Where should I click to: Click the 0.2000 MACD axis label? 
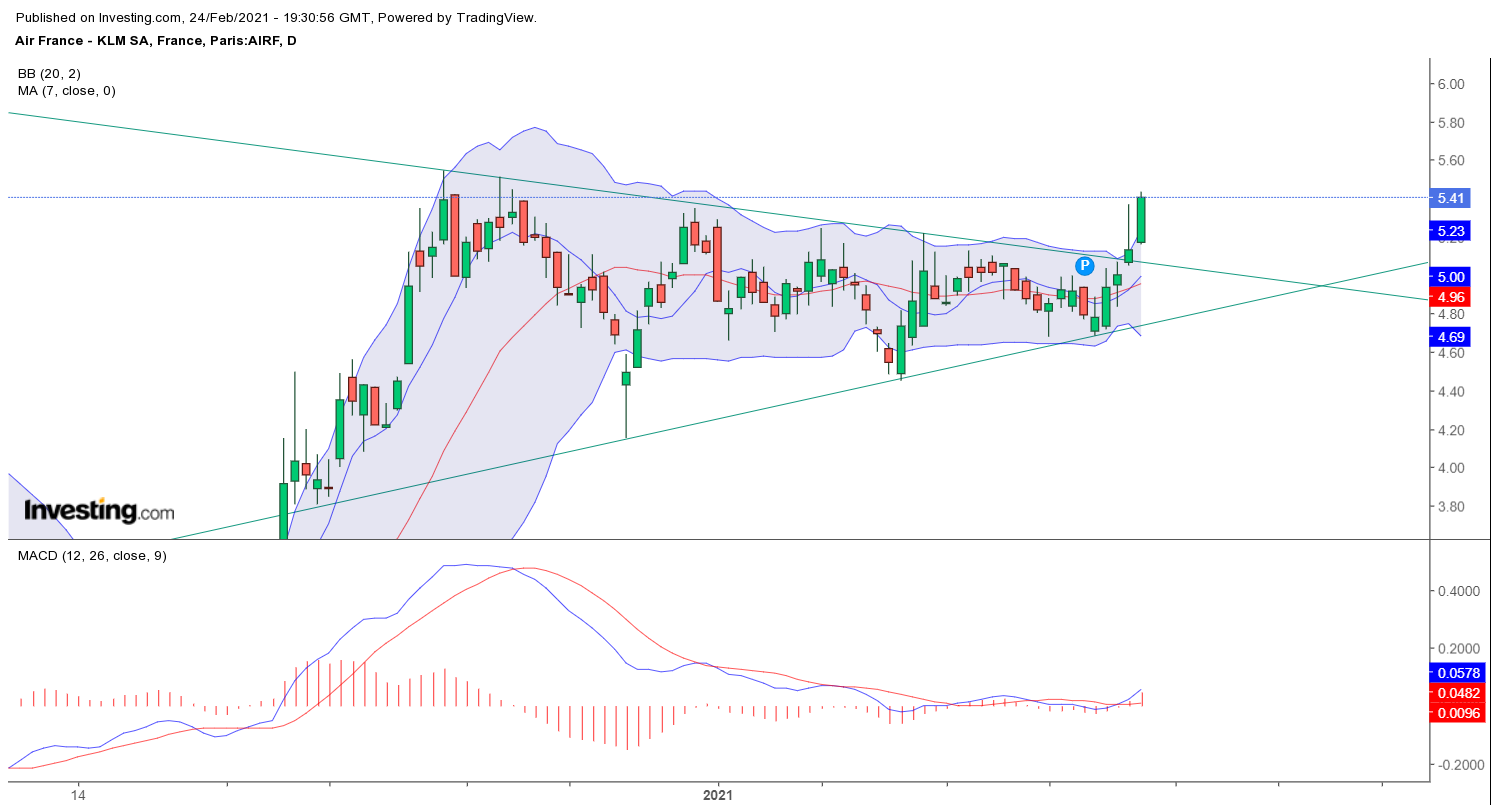[1459, 648]
